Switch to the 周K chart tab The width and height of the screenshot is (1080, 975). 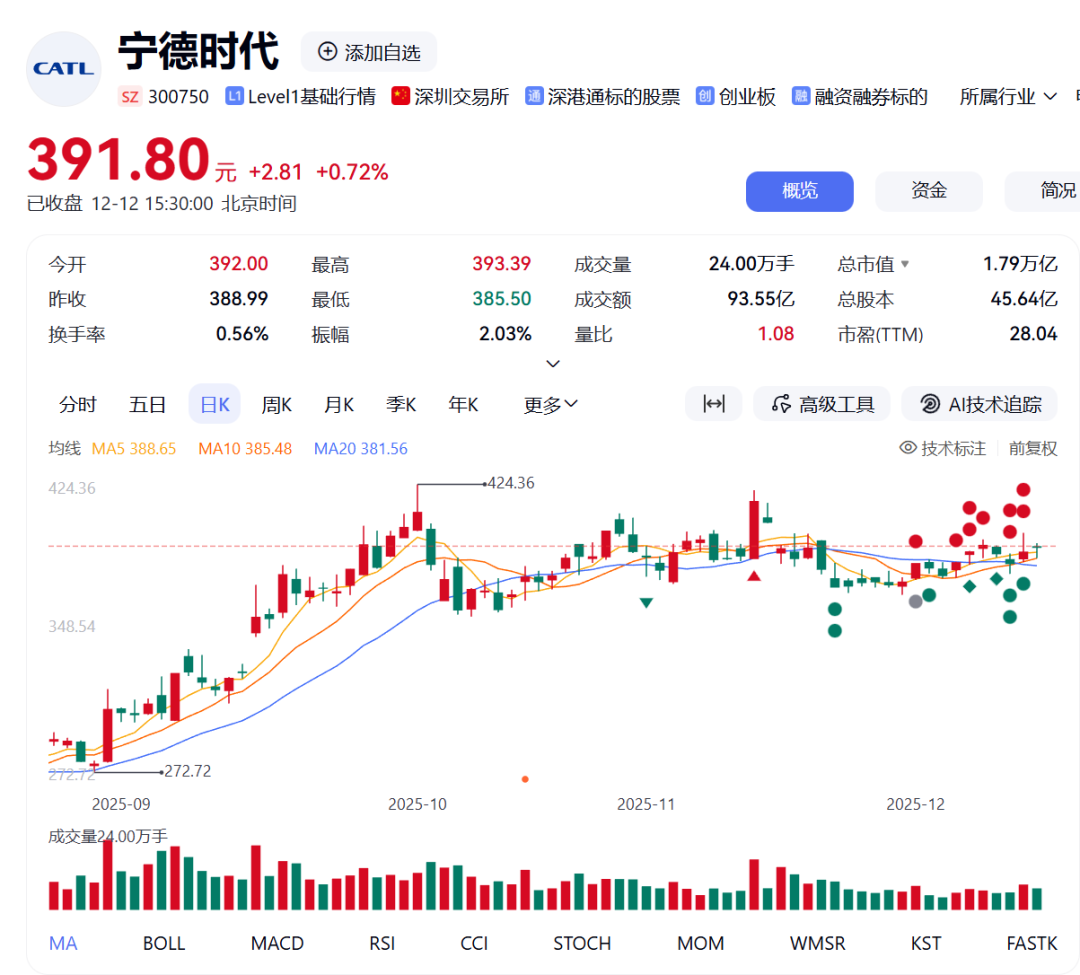pos(276,404)
